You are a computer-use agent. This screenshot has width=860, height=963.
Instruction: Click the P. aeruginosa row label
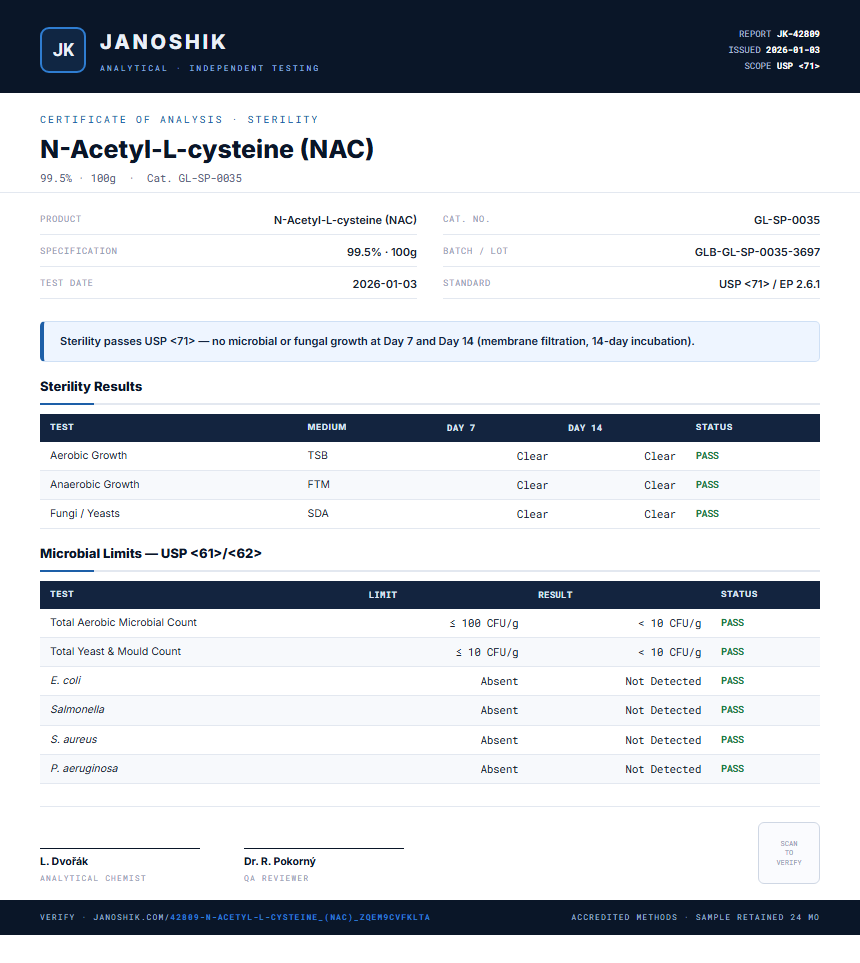click(x=84, y=768)
